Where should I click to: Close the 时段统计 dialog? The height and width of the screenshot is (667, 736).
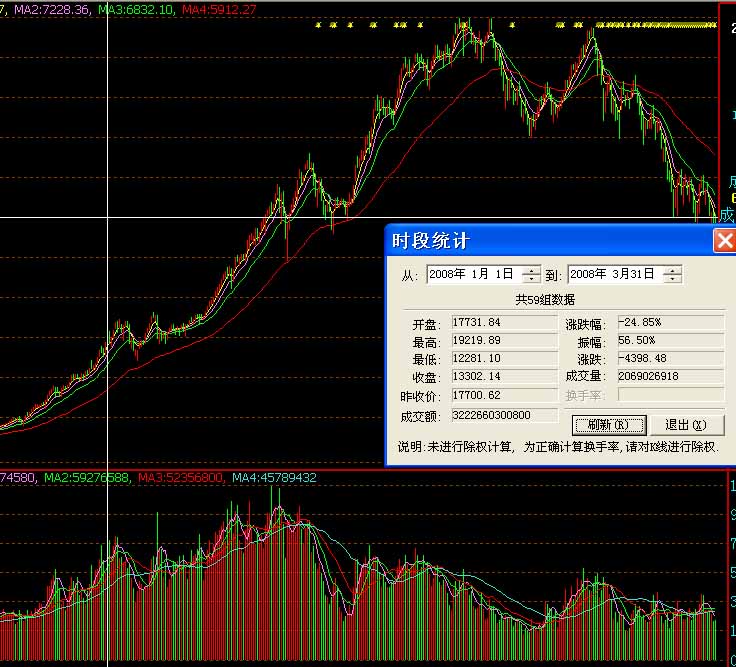pyautogui.click(x=724, y=241)
